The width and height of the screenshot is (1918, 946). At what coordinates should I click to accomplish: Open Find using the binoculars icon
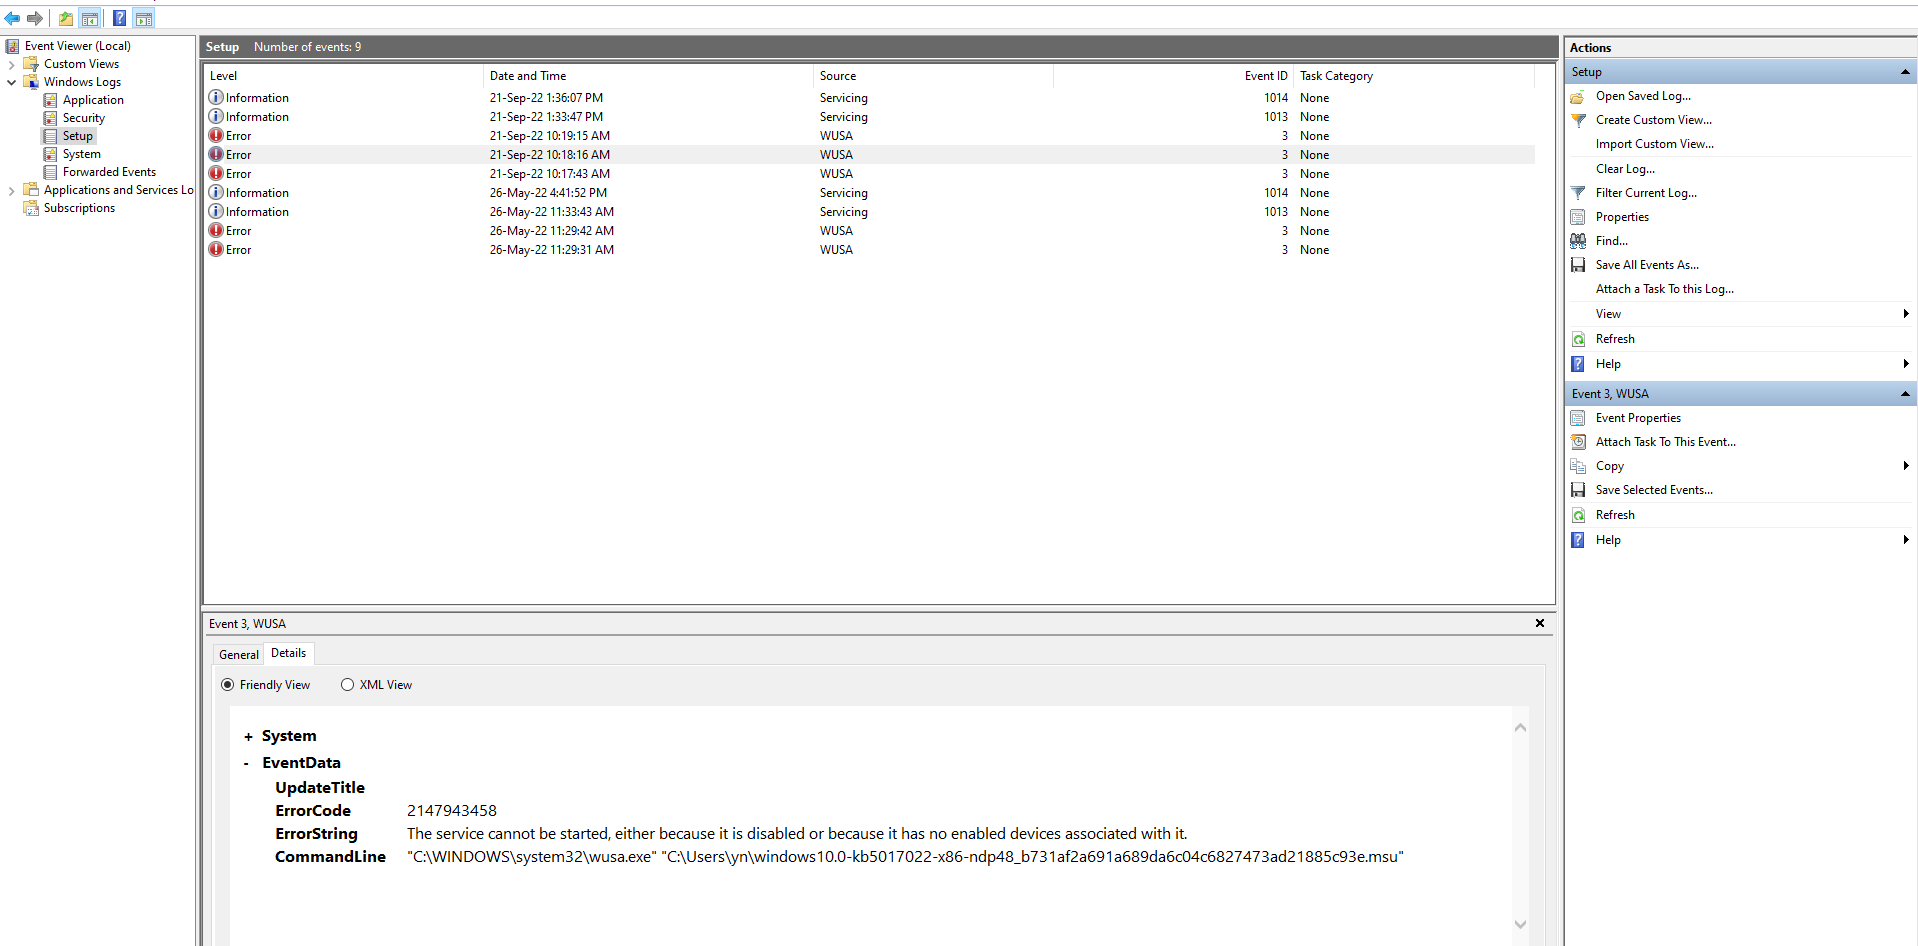coord(1578,240)
